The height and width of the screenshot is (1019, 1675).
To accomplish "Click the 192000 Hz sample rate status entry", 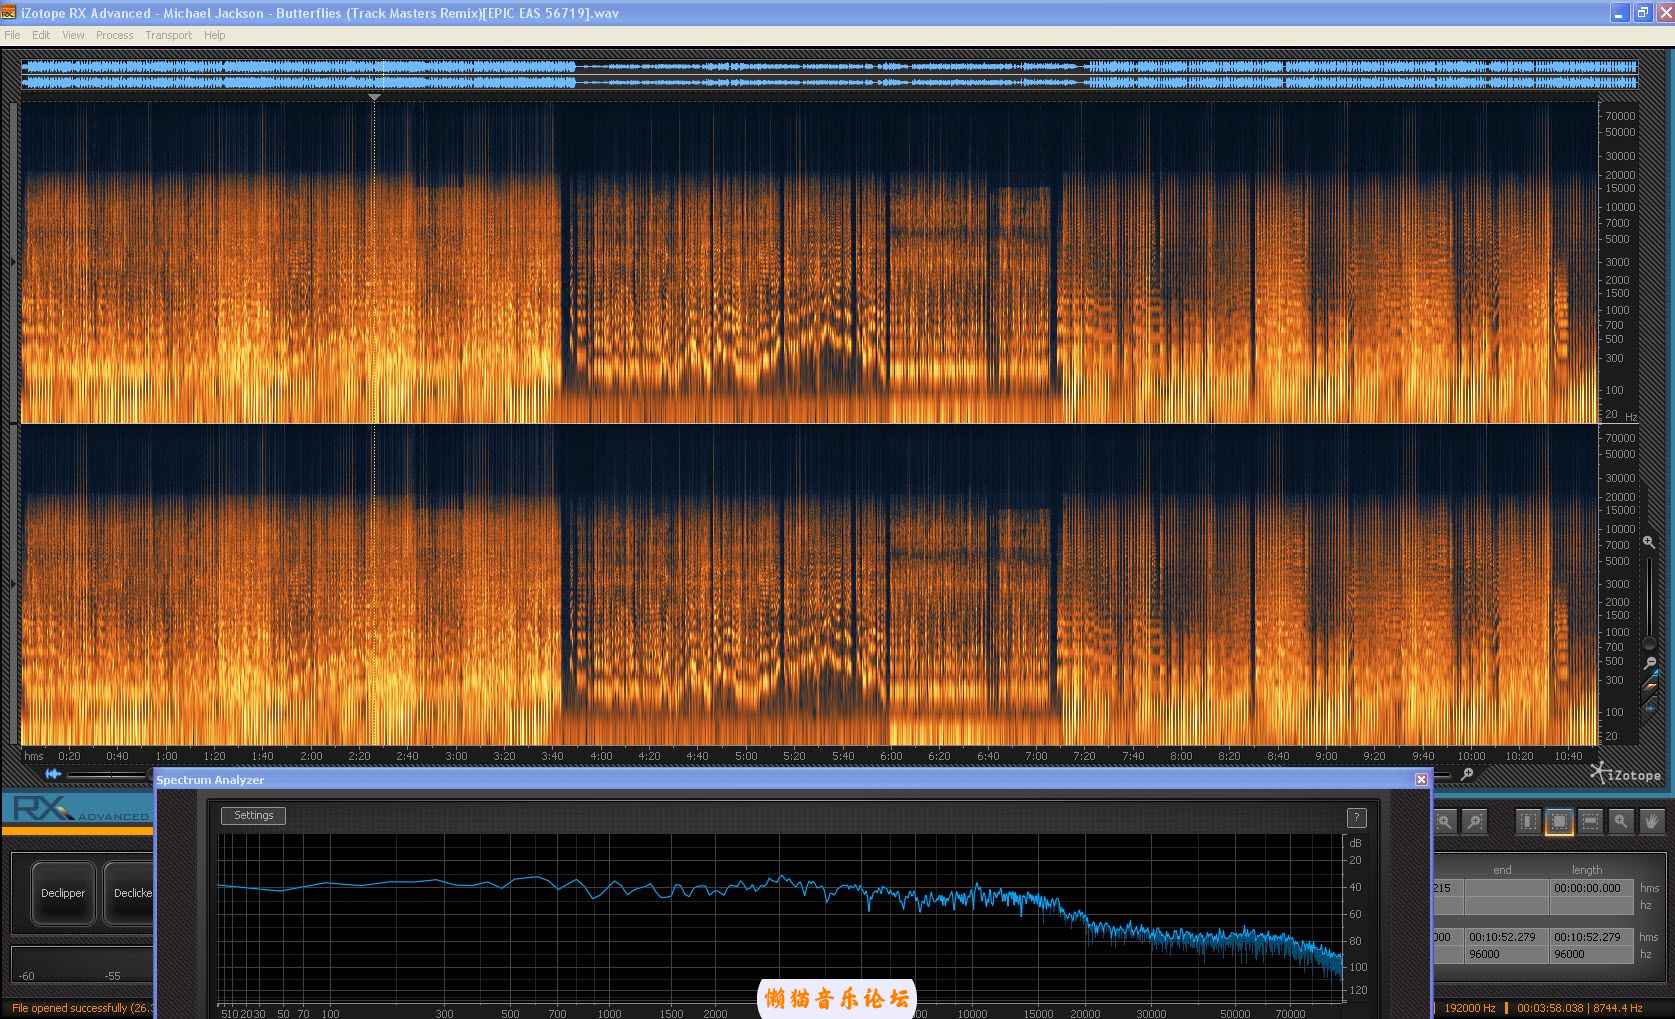I will [1470, 1008].
